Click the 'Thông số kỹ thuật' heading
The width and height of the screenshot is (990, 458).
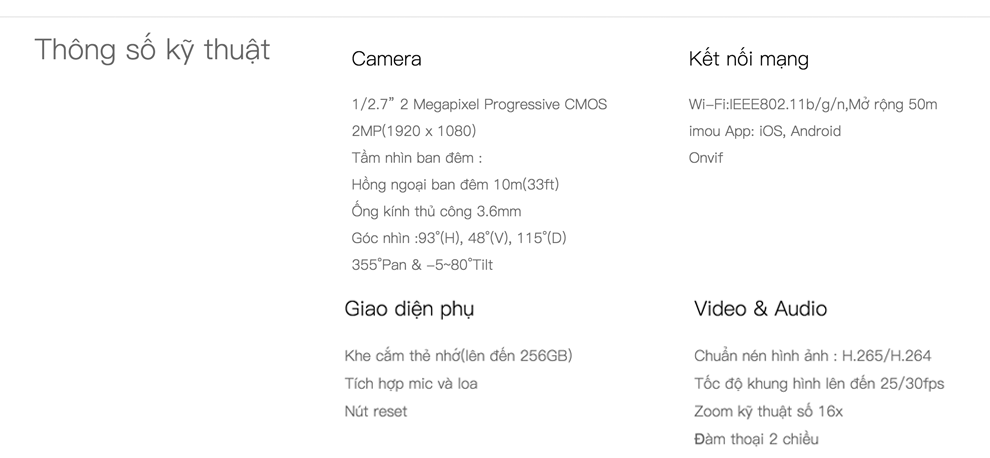coord(152,49)
